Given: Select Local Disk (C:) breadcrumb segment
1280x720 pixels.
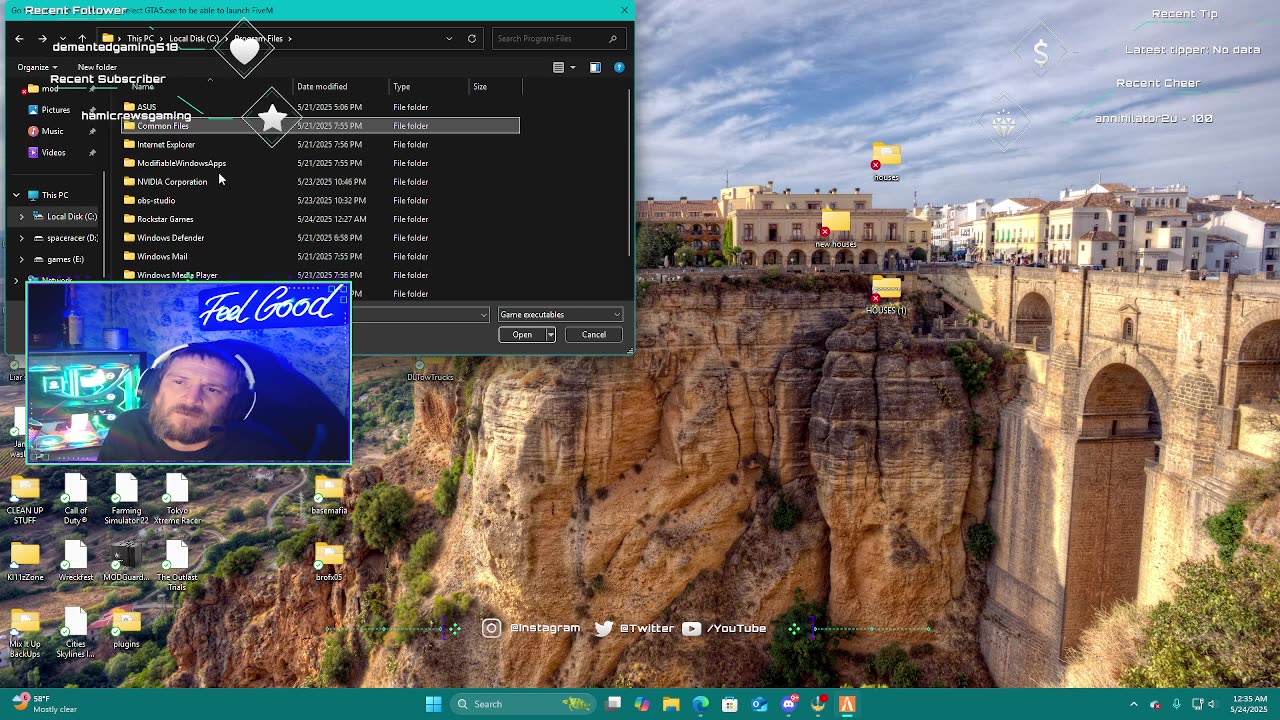Looking at the screenshot, I should 194,39.
